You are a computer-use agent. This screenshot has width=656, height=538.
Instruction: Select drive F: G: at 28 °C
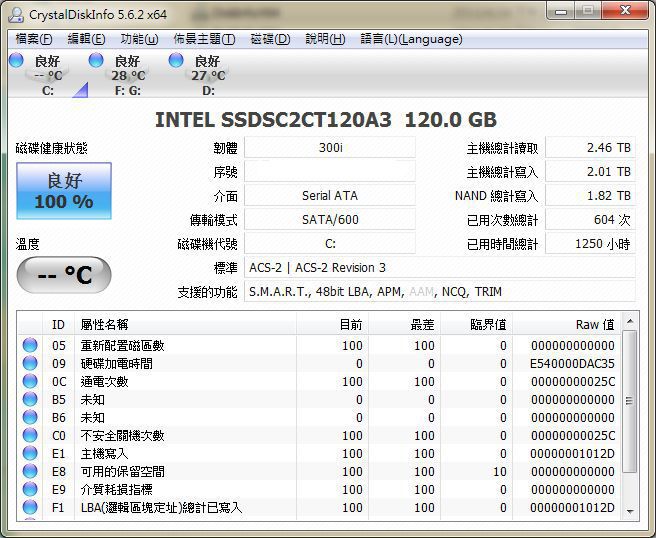(x=128, y=76)
